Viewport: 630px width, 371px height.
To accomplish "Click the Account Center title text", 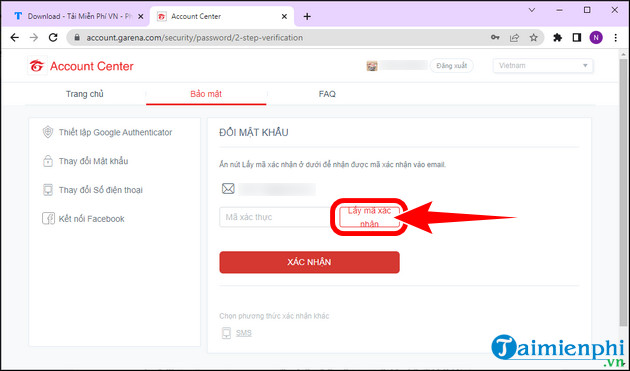I will 92,66.
